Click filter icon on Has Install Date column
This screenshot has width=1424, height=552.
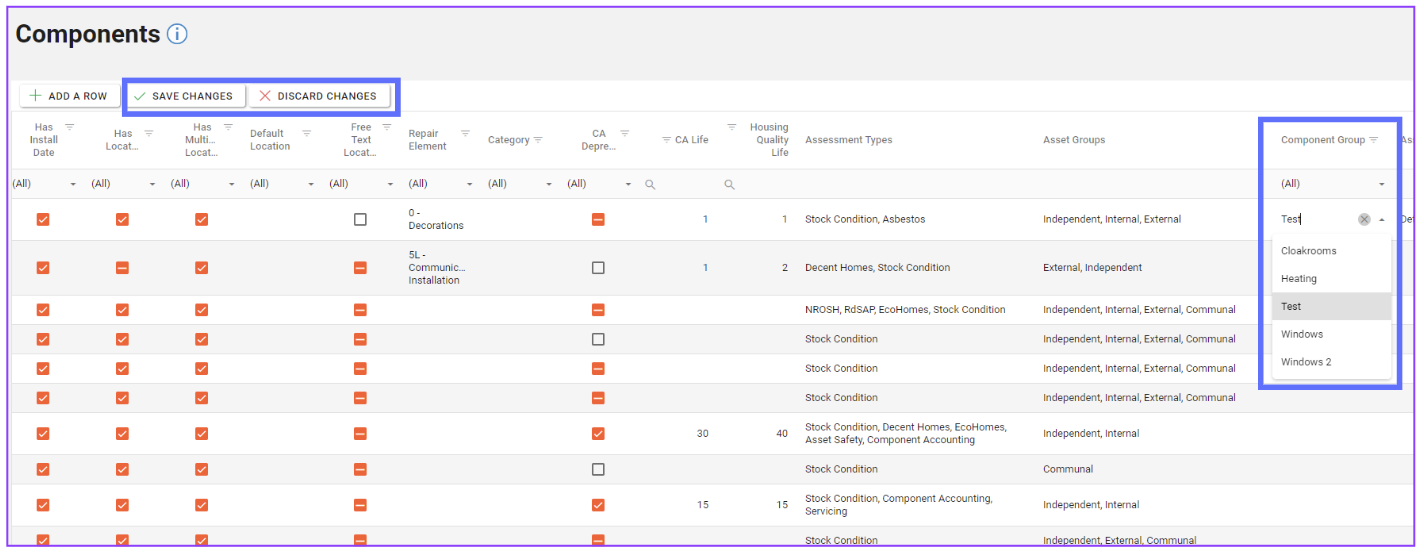click(70, 127)
